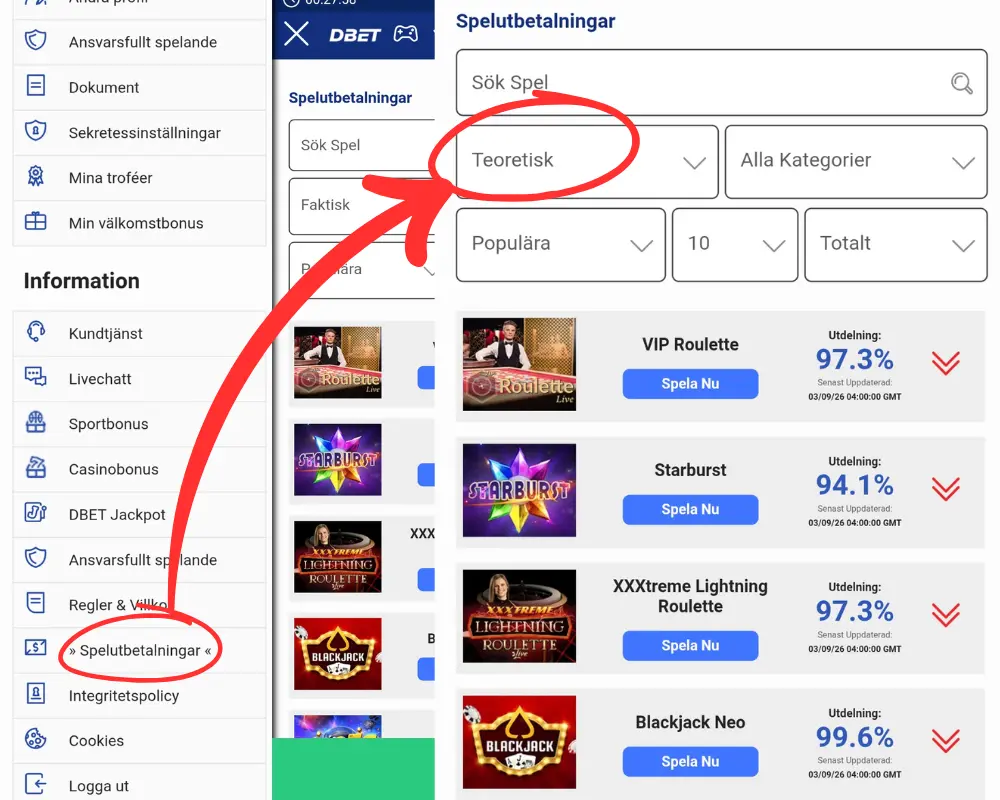
Task: Click the Sök Spel search field on right
Action: [x=721, y=83]
